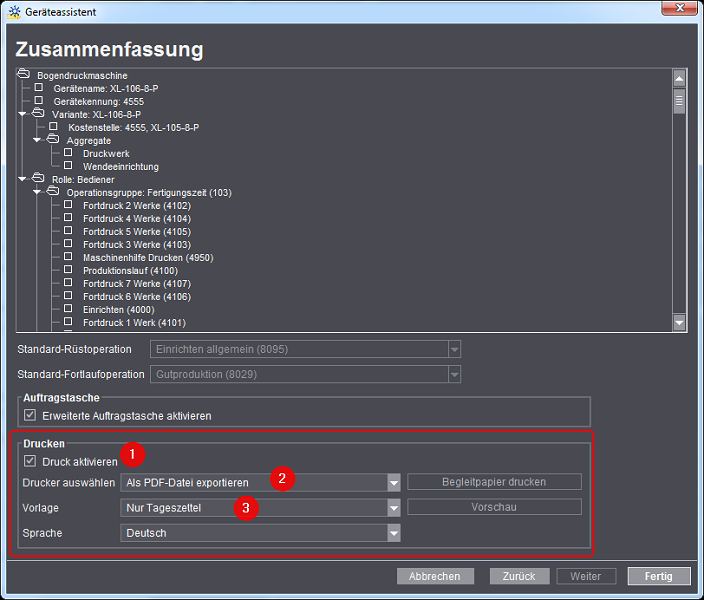Open the Drucker auswählen dropdown

point(394,482)
